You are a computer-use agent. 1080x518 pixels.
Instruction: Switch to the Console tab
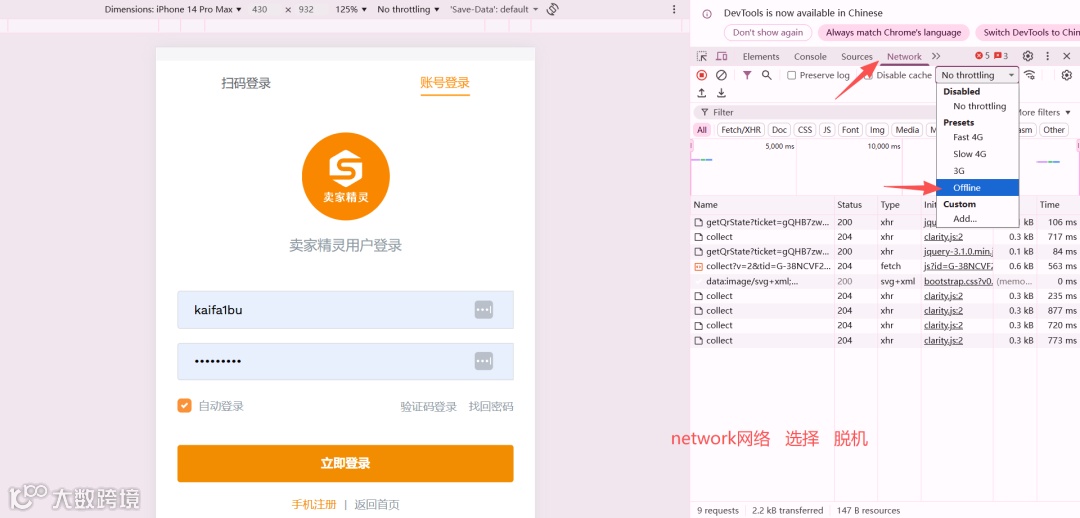[810, 56]
